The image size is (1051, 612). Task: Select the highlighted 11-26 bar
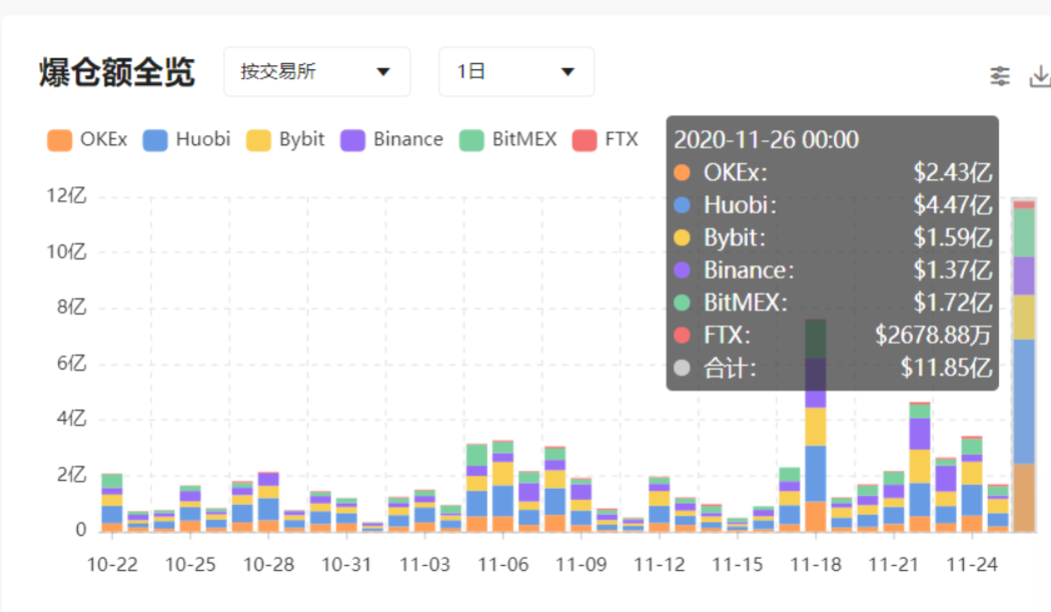[x=1024, y=366]
